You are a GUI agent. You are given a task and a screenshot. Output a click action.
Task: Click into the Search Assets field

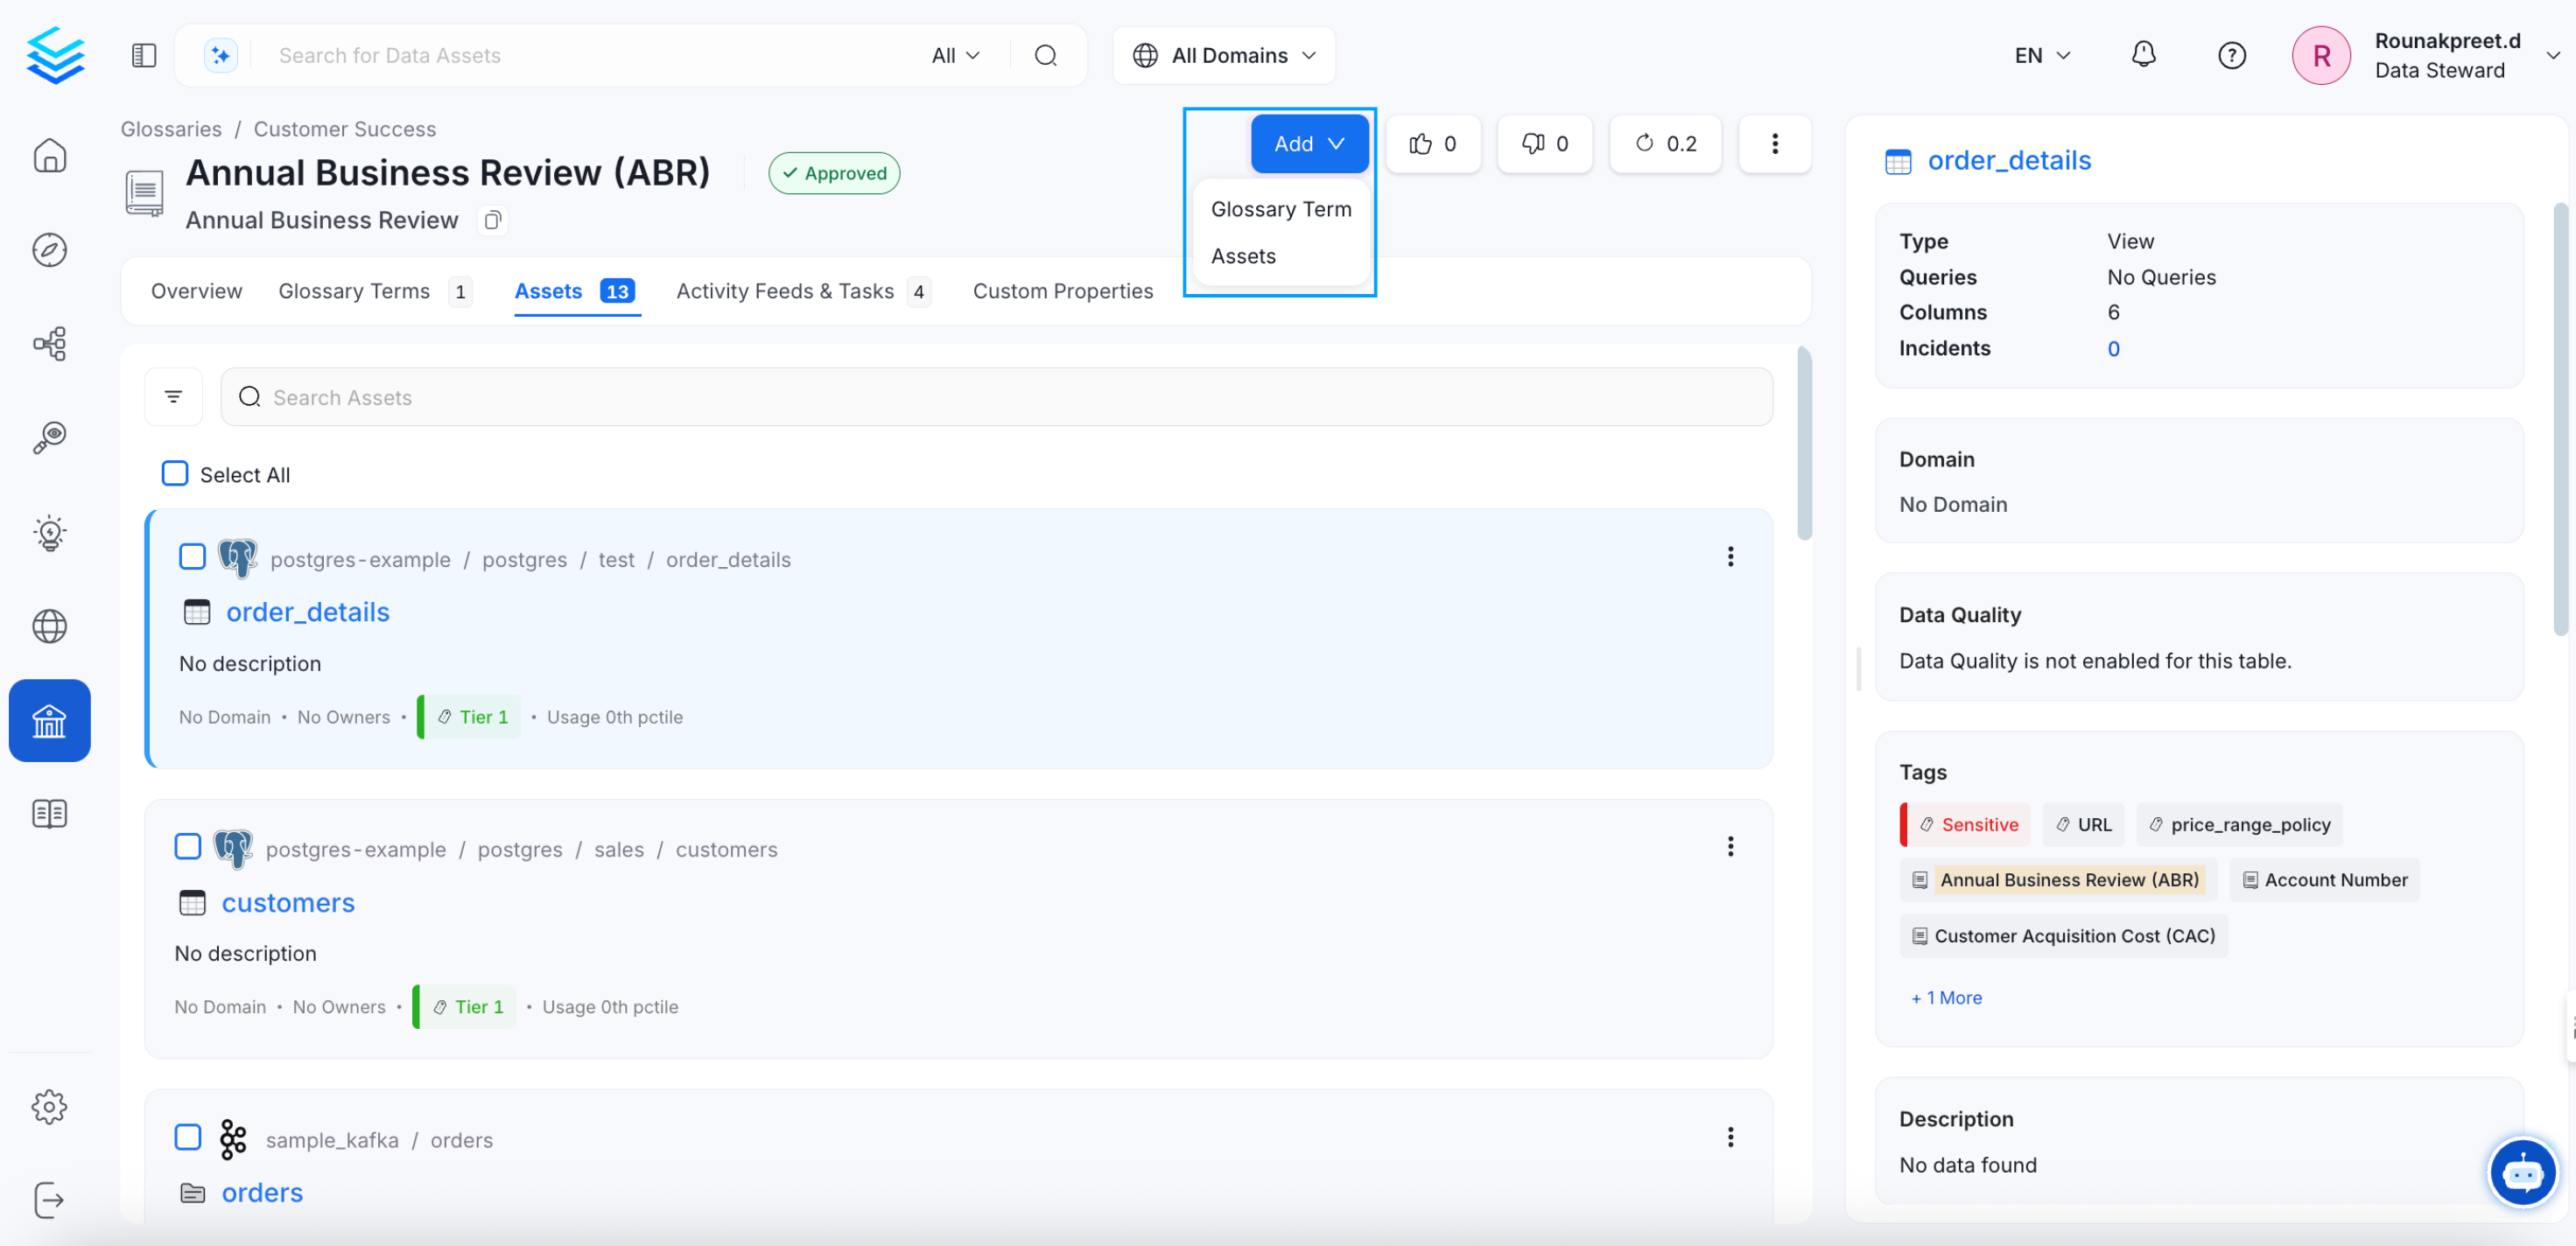(x=996, y=397)
